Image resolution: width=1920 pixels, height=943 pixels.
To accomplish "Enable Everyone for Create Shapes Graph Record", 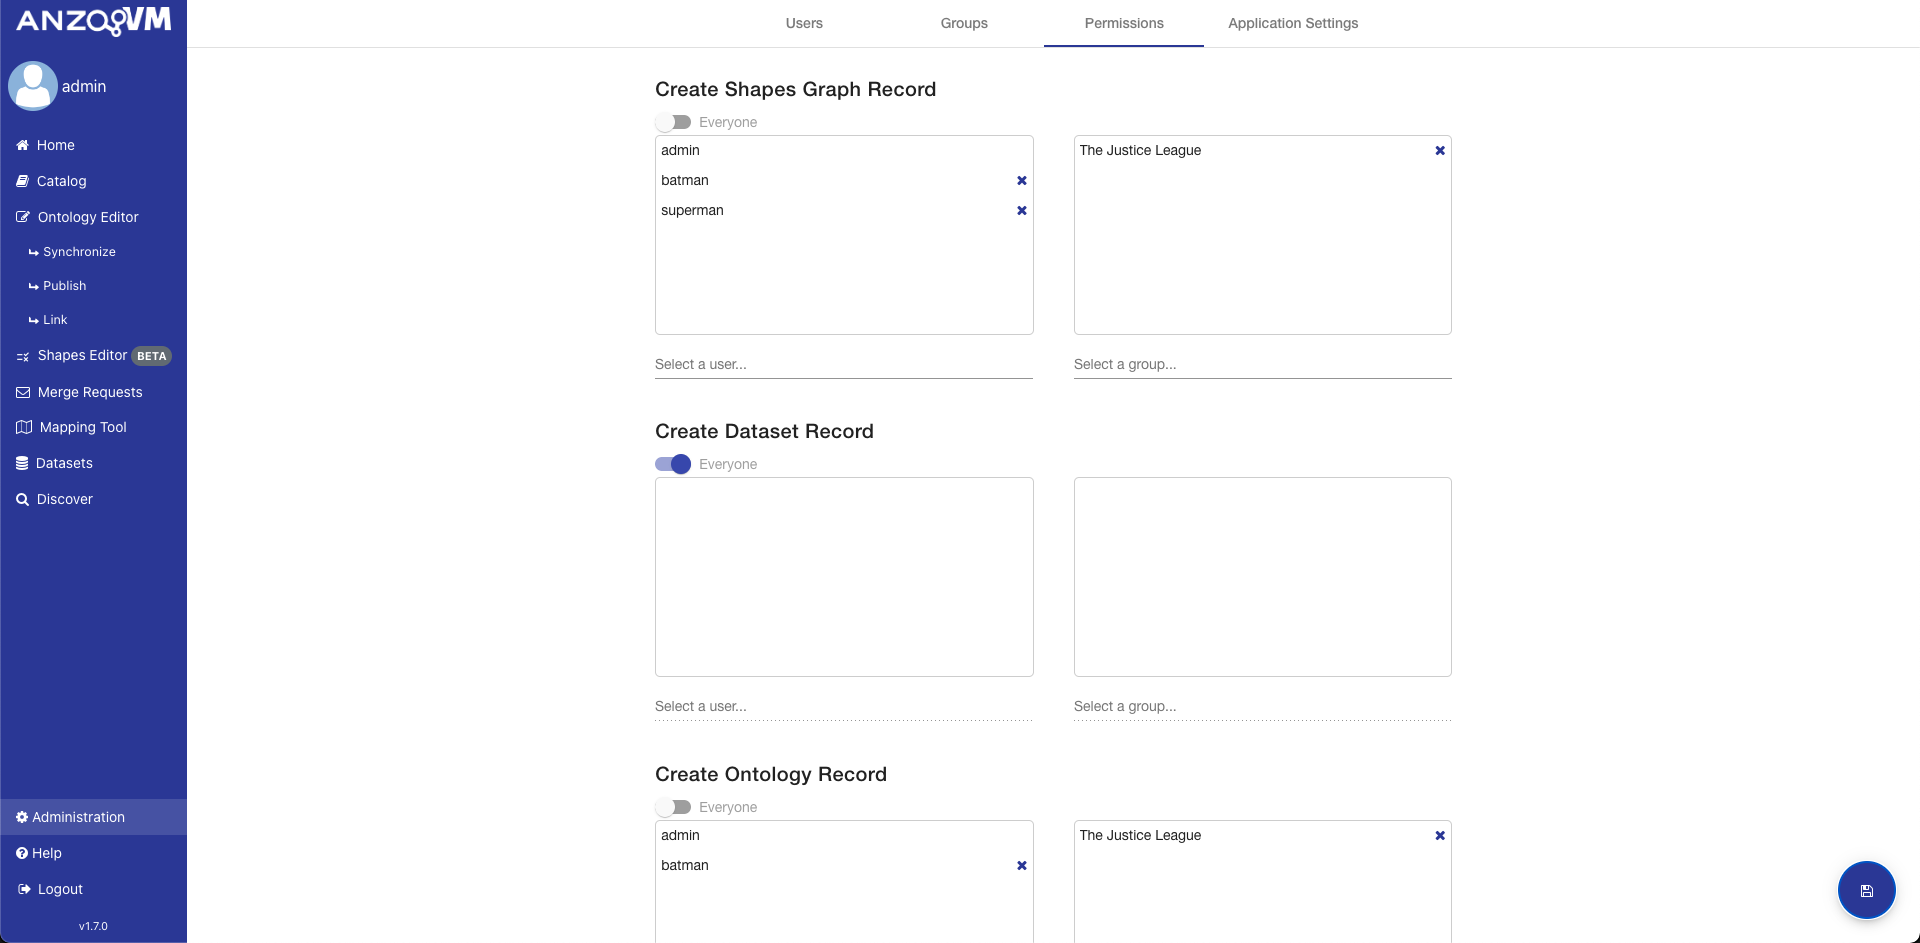I will point(672,122).
